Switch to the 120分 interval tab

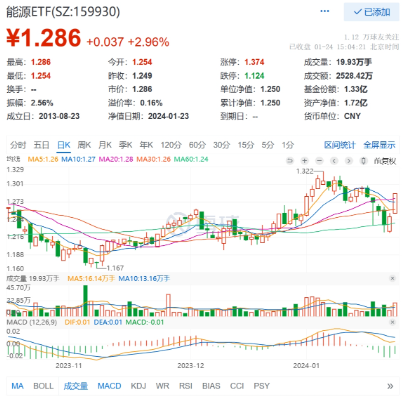pos(171,145)
